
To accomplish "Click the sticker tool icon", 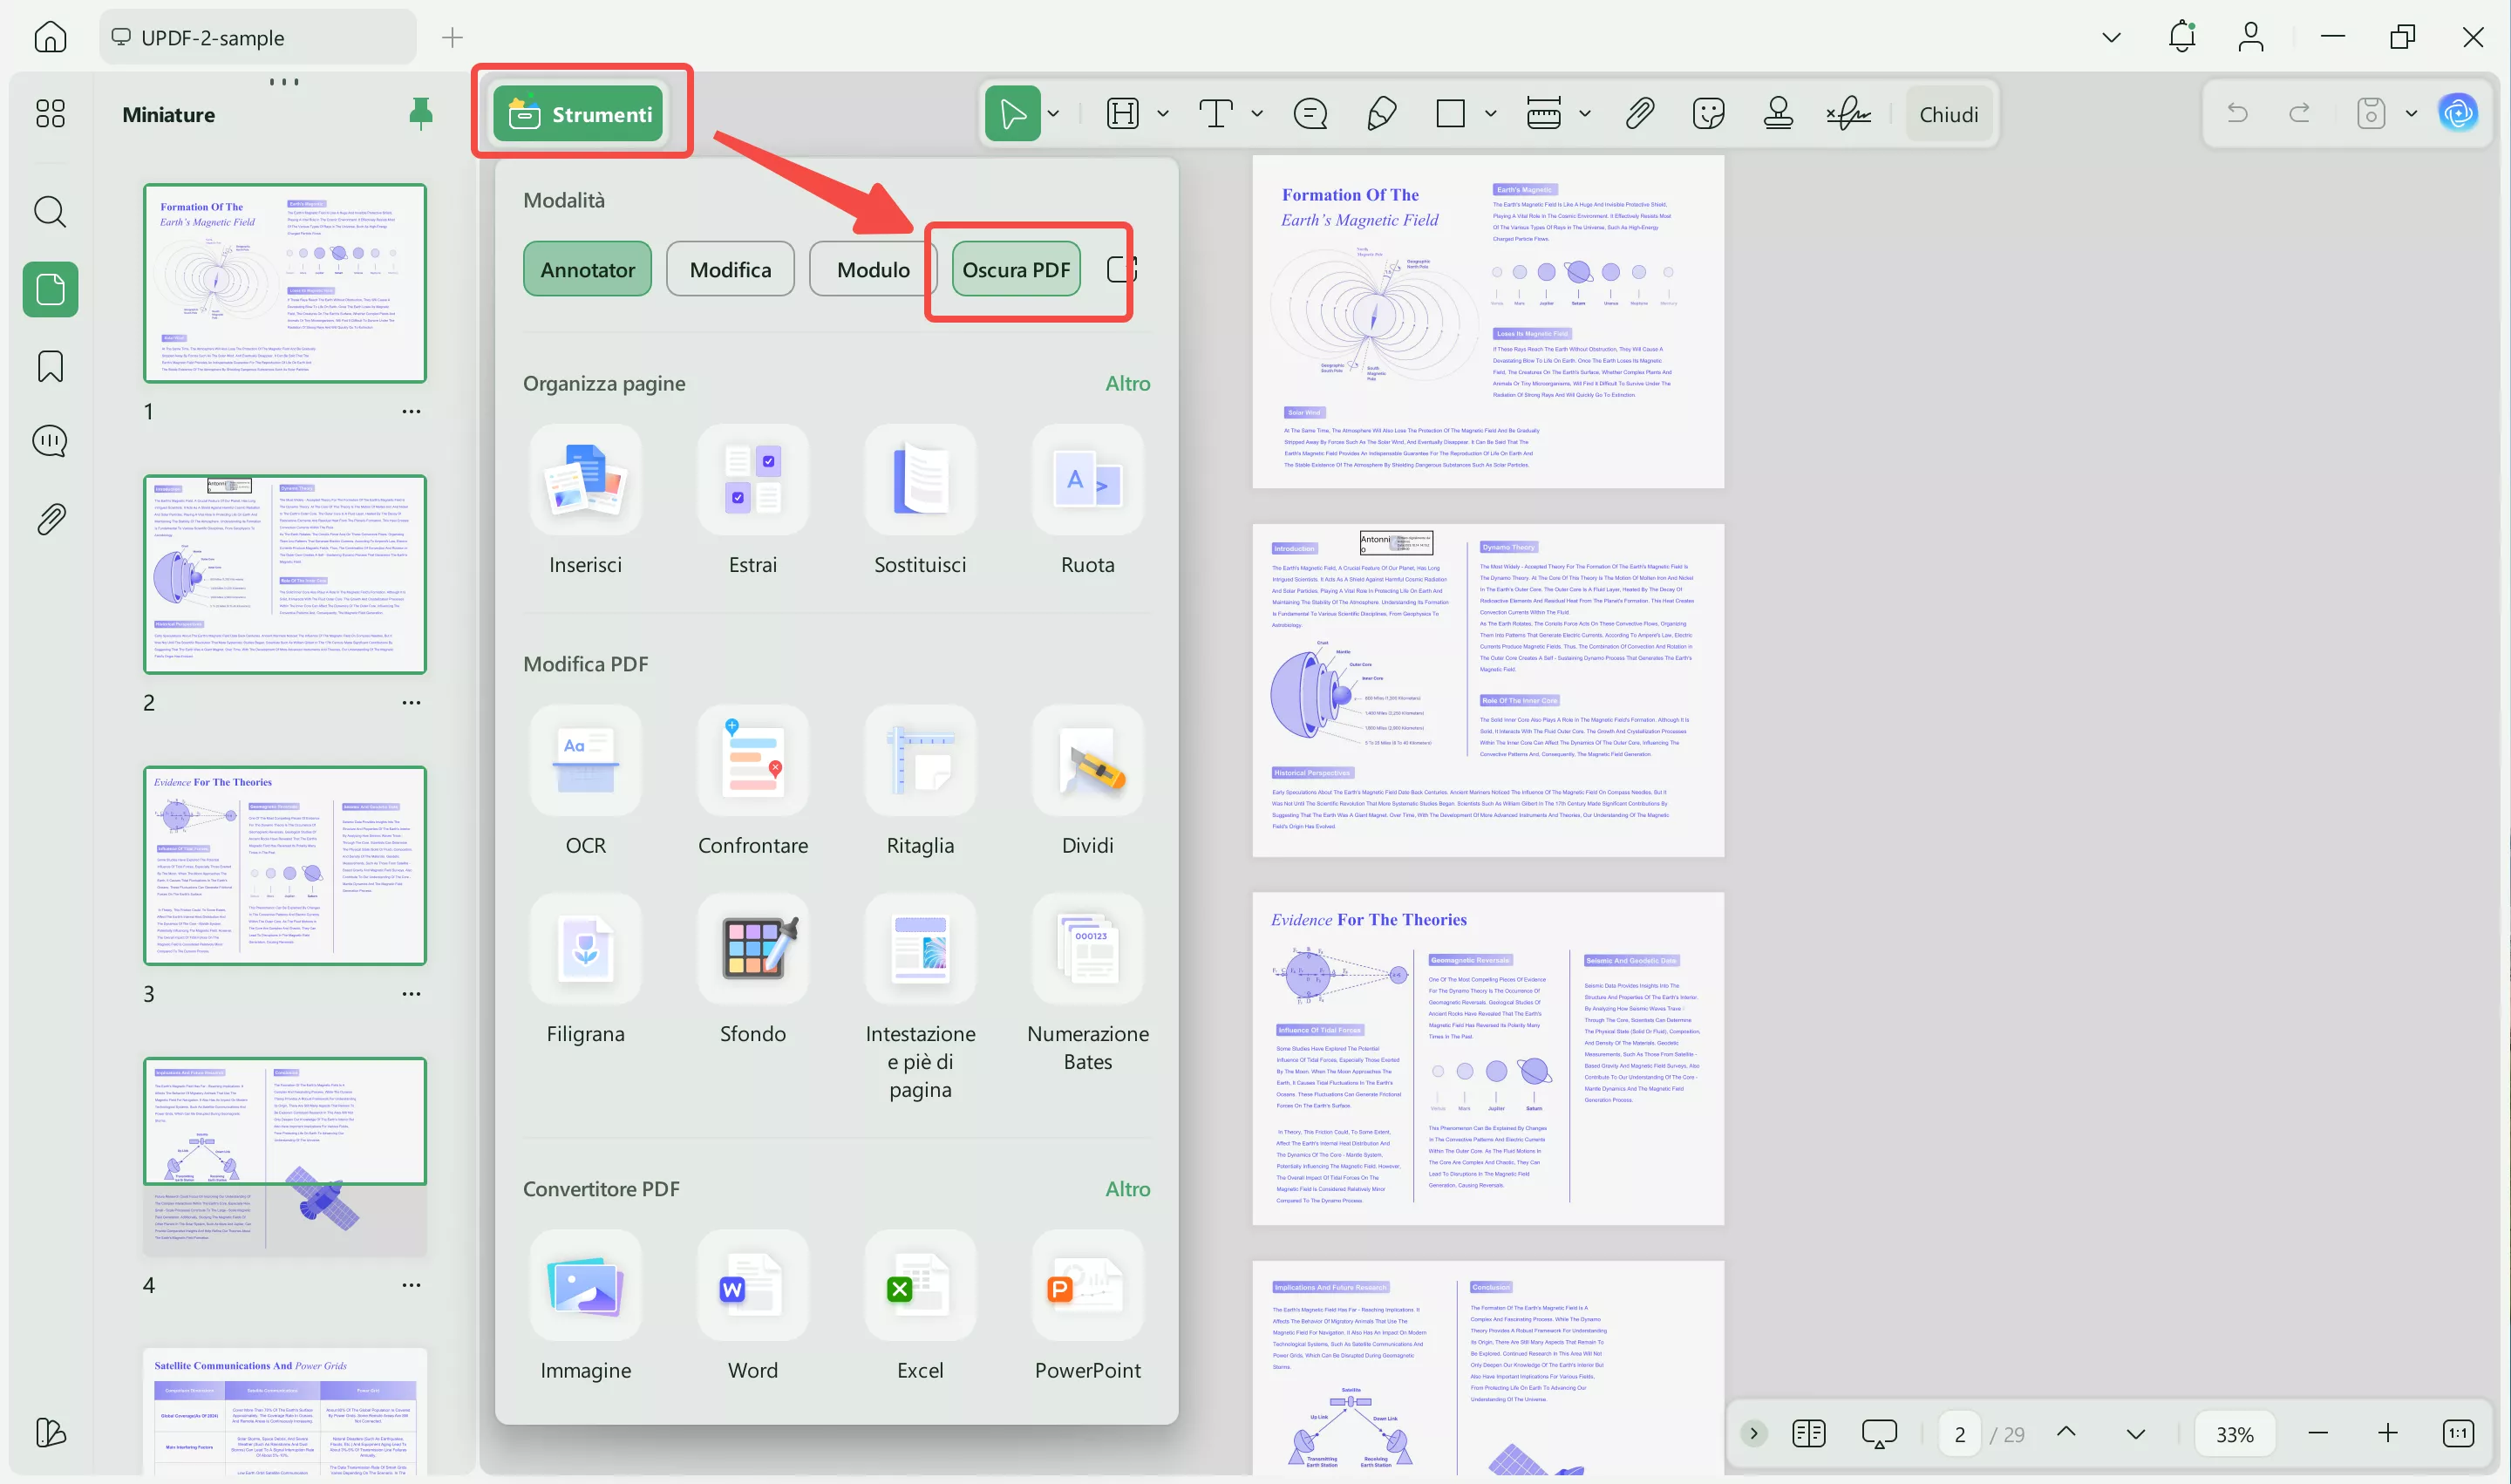I will pyautogui.click(x=1708, y=114).
